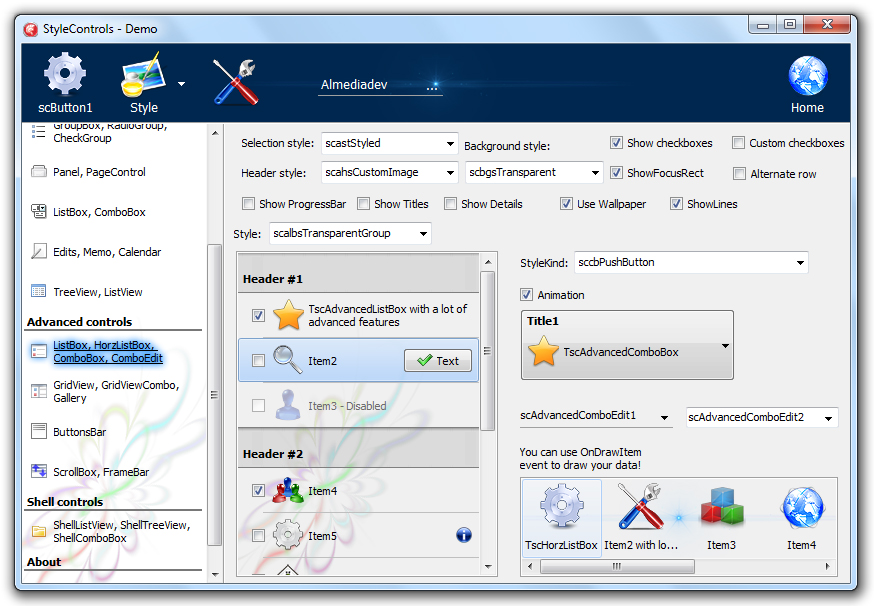Open Background style scbgsTransparent dropdown

click(x=534, y=173)
